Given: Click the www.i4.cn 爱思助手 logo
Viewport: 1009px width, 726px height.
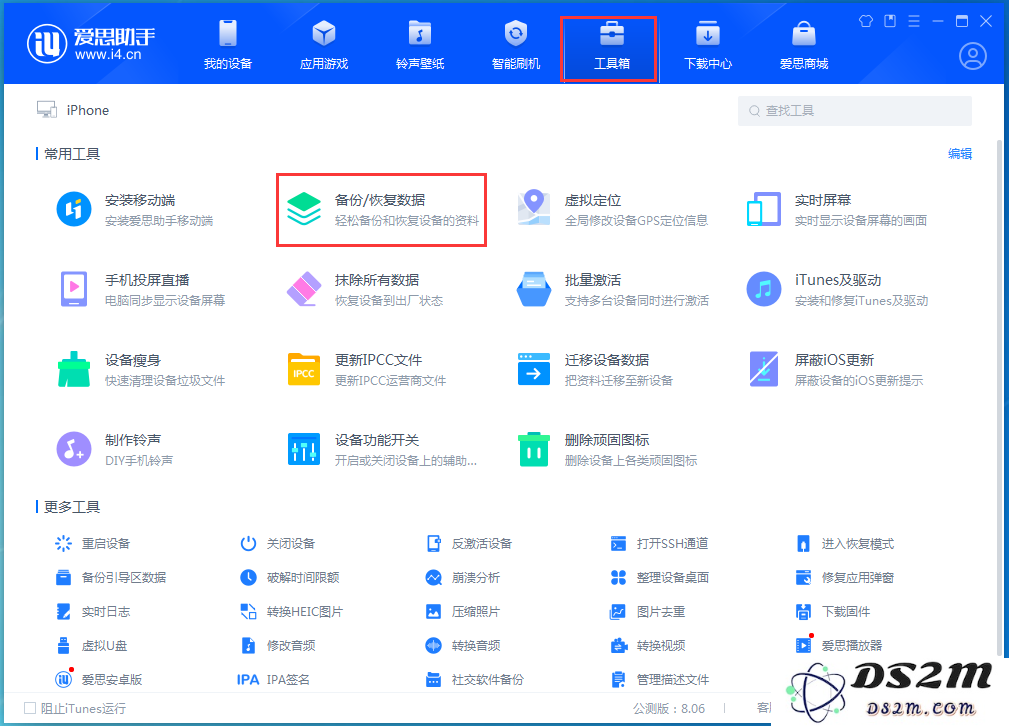Looking at the screenshot, I should click(x=91, y=44).
